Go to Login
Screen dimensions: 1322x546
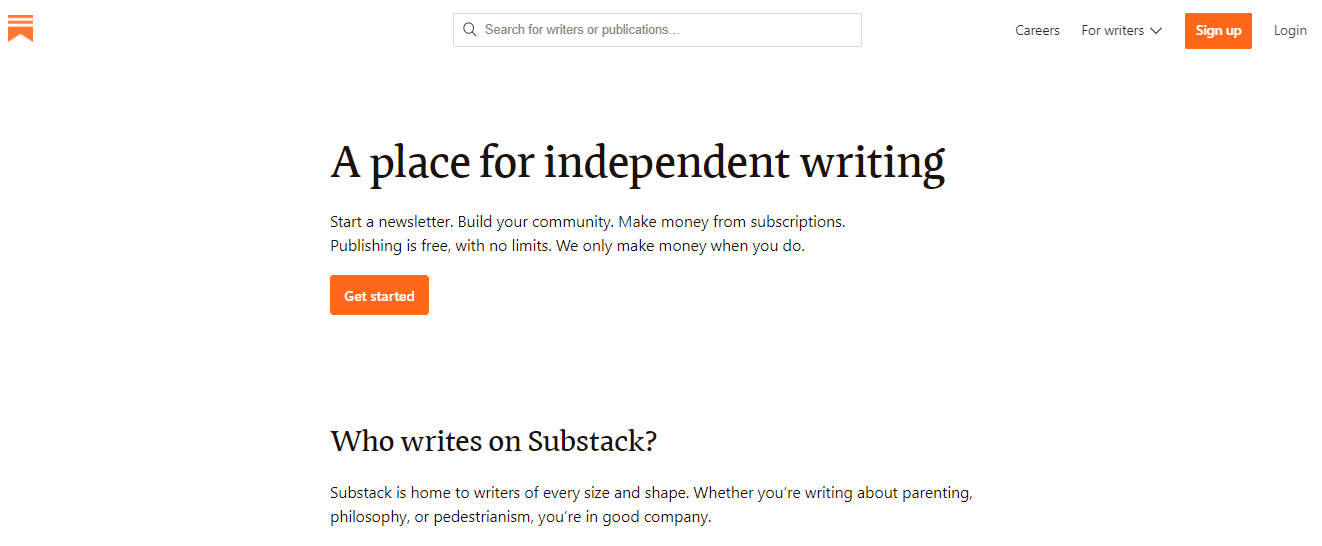point(1290,30)
